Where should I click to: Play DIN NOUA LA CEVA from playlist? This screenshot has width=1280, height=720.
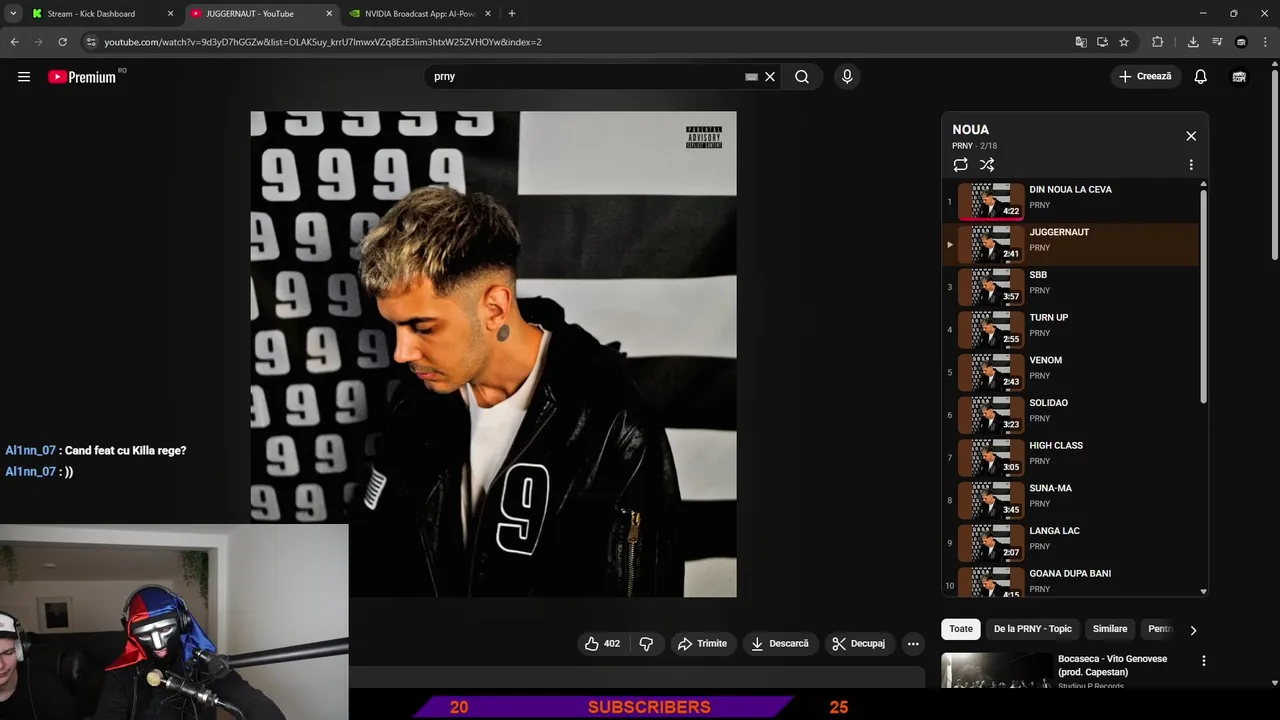pyautogui.click(x=1070, y=200)
